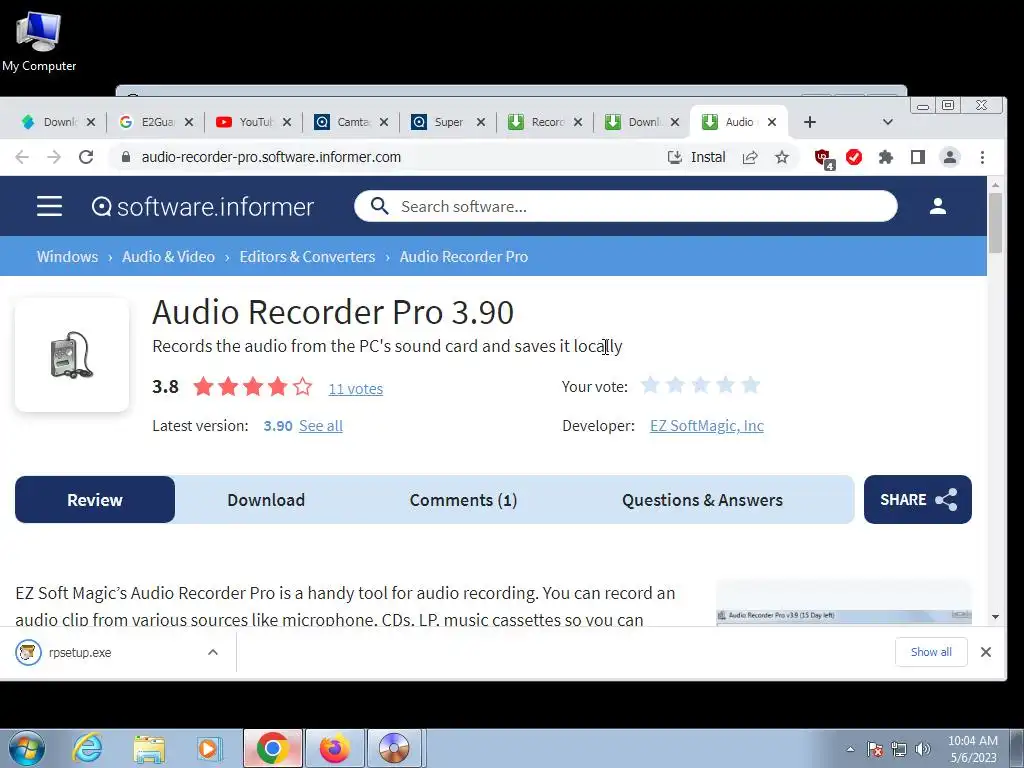Expand options for rpsetup.exe download
Image resolution: width=1024 pixels, height=768 pixels.
tap(213, 652)
